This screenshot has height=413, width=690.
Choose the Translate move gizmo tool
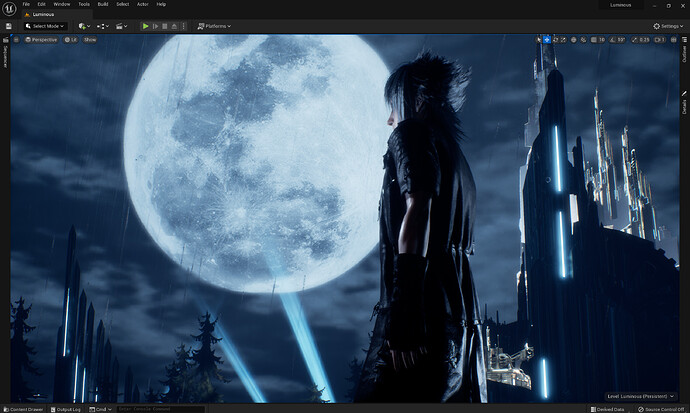click(x=547, y=40)
